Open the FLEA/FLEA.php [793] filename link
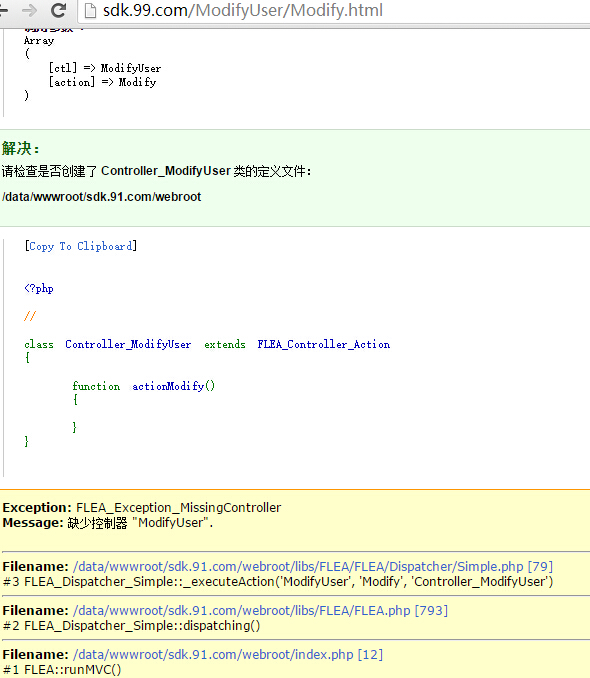Image resolution: width=590 pixels, height=678 pixels. point(260,611)
